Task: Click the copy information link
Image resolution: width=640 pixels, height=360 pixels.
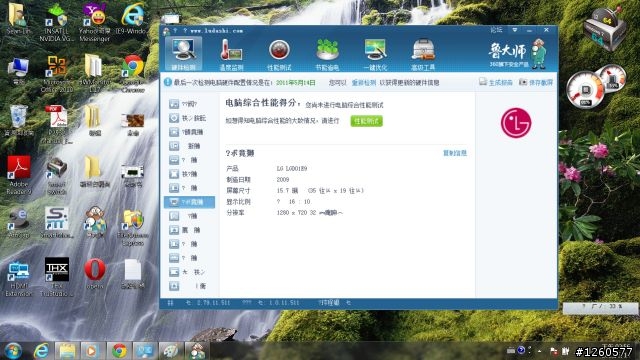Action: (455, 153)
